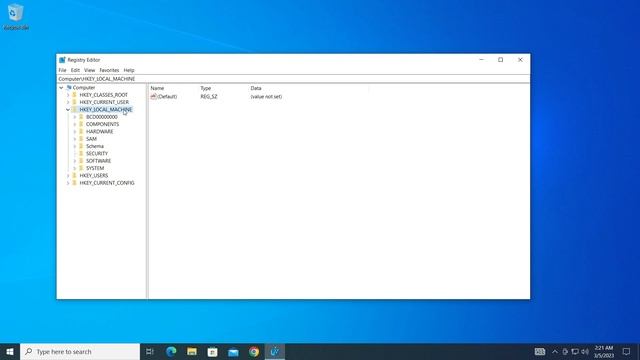The height and width of the screenshot is (360, 640).
Task: Select the SYSTEM key label
Action: coord(95,169)
